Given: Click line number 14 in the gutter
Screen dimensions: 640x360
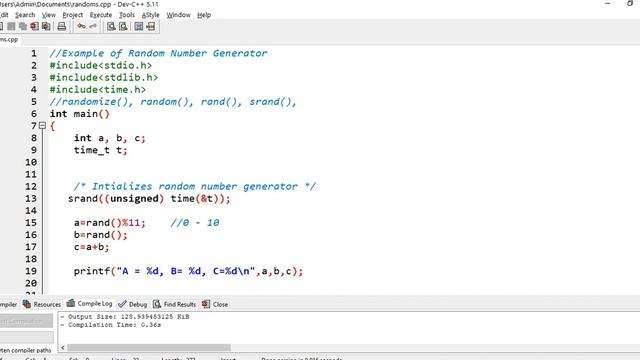Looking at the screenshot, I should pos(31,211).
